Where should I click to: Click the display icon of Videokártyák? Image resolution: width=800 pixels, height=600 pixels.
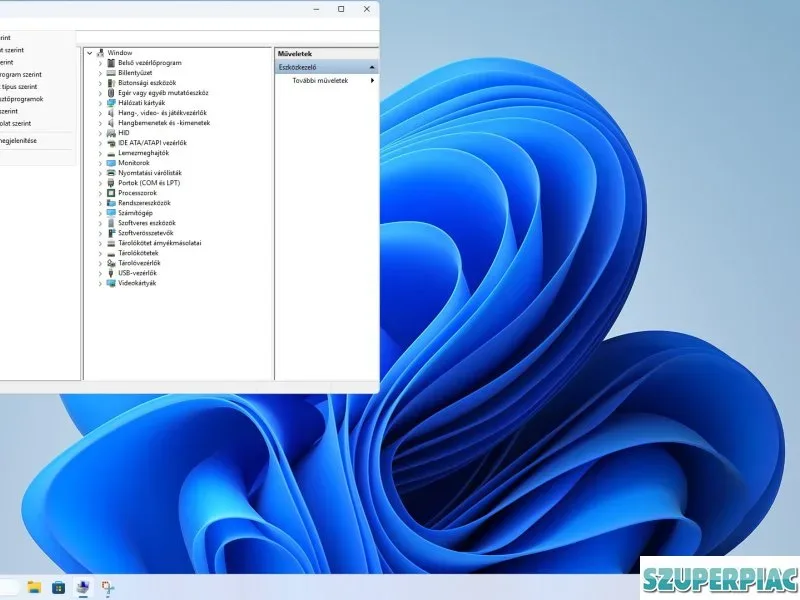click(x=111, y=283)
